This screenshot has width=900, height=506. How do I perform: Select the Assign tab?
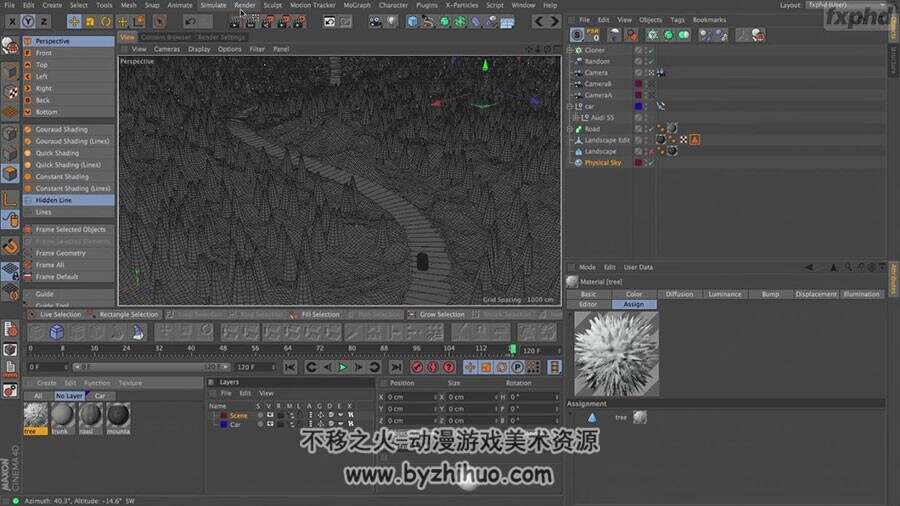click(x=634, y=305)
